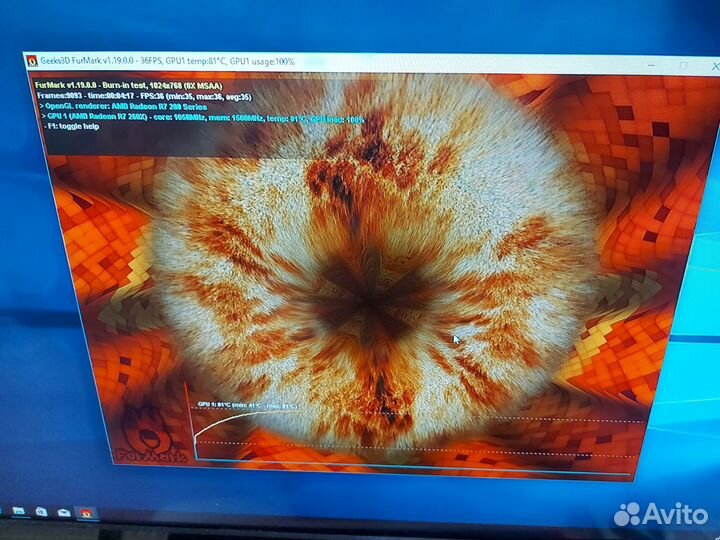Minimize the FurMark window
Screen dimensions: 720x540
(x=651, y=65)
